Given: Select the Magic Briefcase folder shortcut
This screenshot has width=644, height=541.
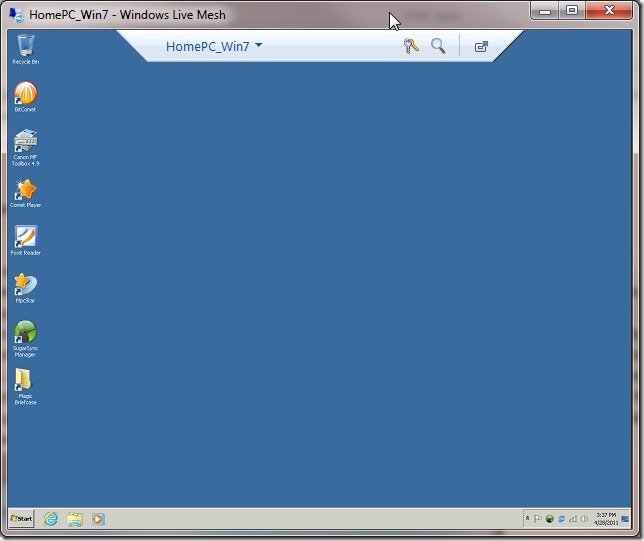Looking at the screenshot, I should click(25, 387).
